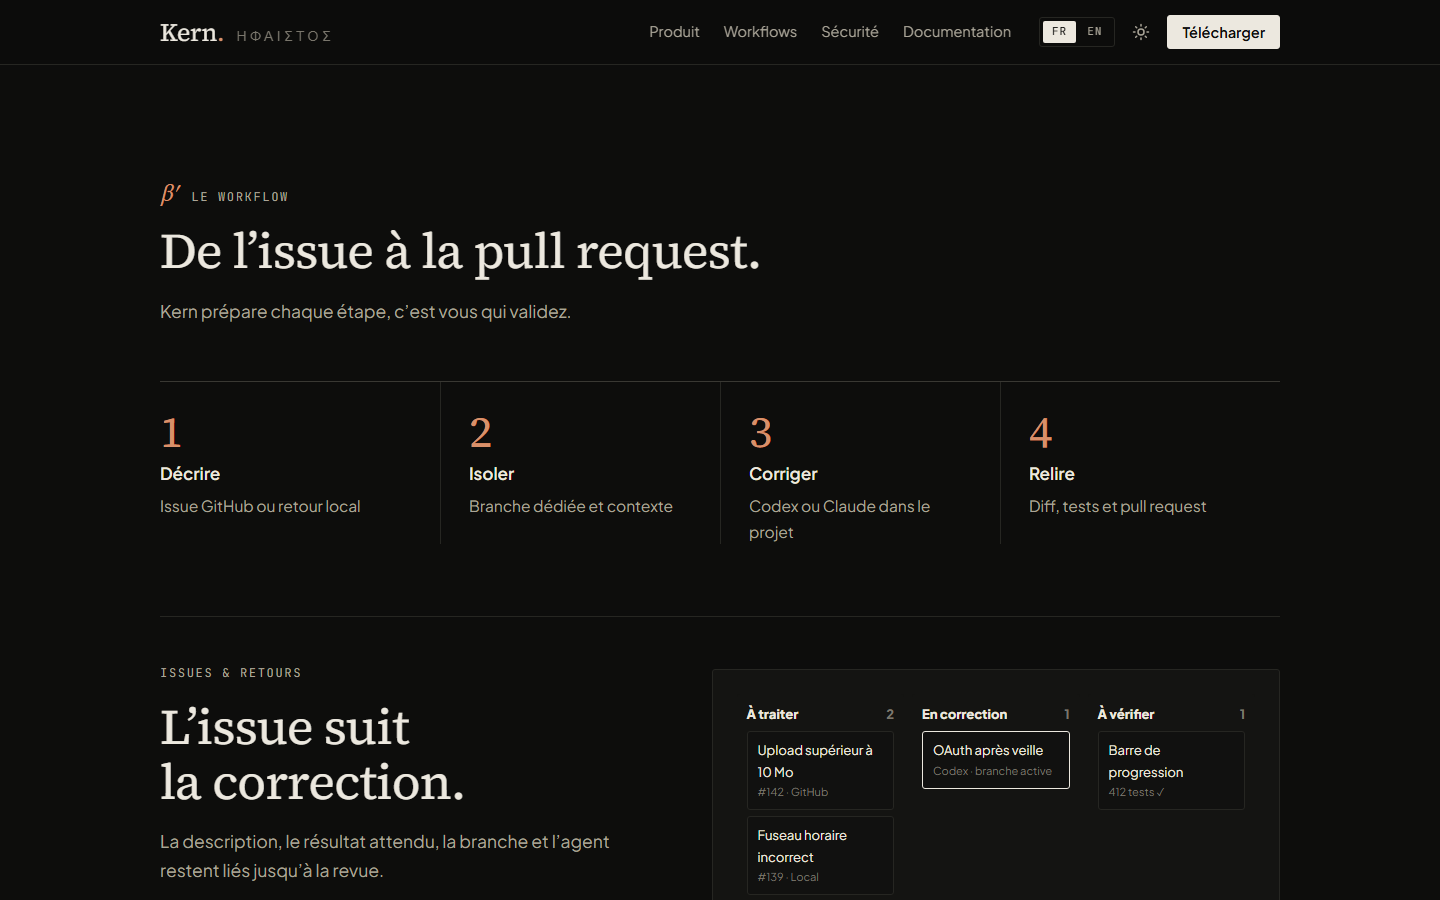The height and width of the screenshot is (900, 1440).
Task: Click 'Codex · branche active' label
Action: click(x=992, y=771)
